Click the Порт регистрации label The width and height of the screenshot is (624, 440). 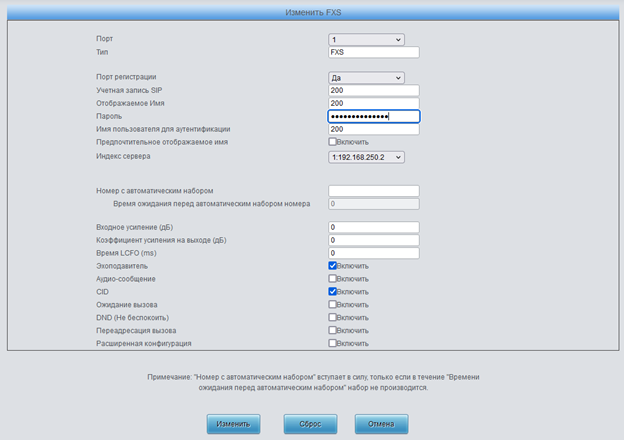[x=126, y=77]
